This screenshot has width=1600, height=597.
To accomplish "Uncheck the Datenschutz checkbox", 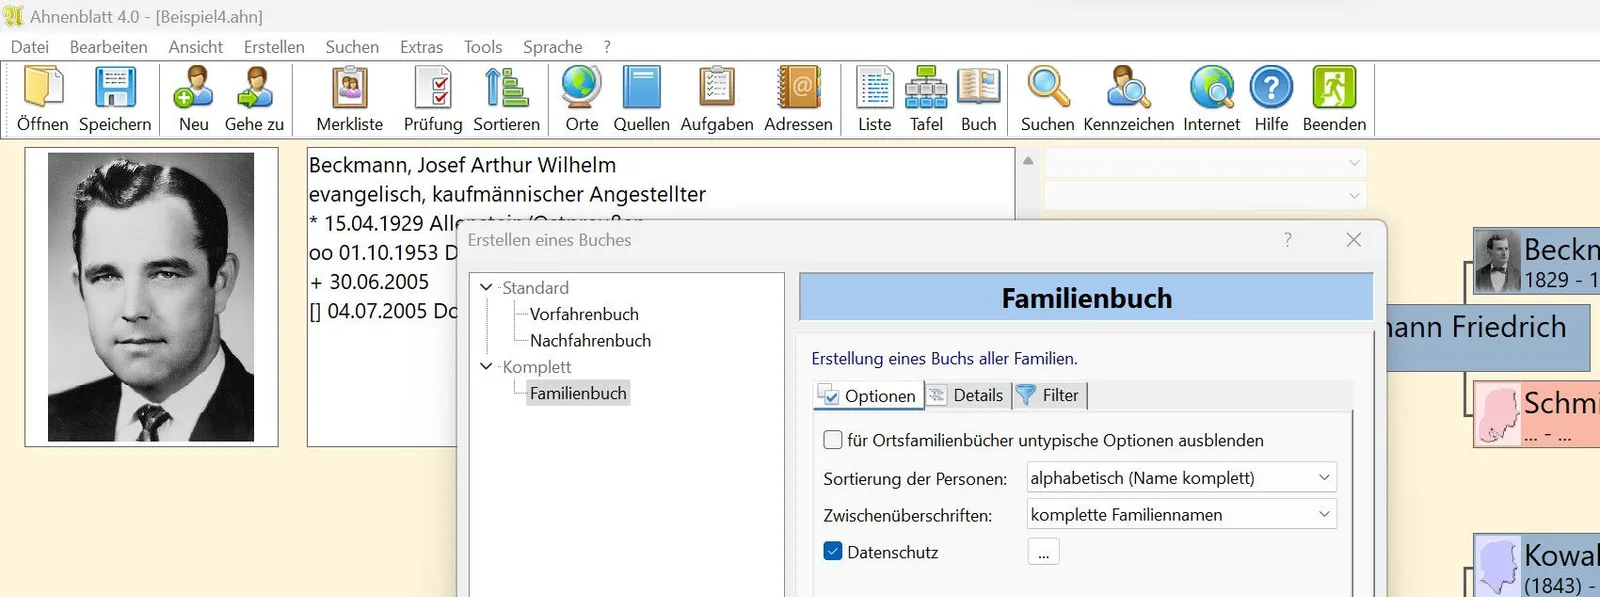I will (x=833, y=551).
